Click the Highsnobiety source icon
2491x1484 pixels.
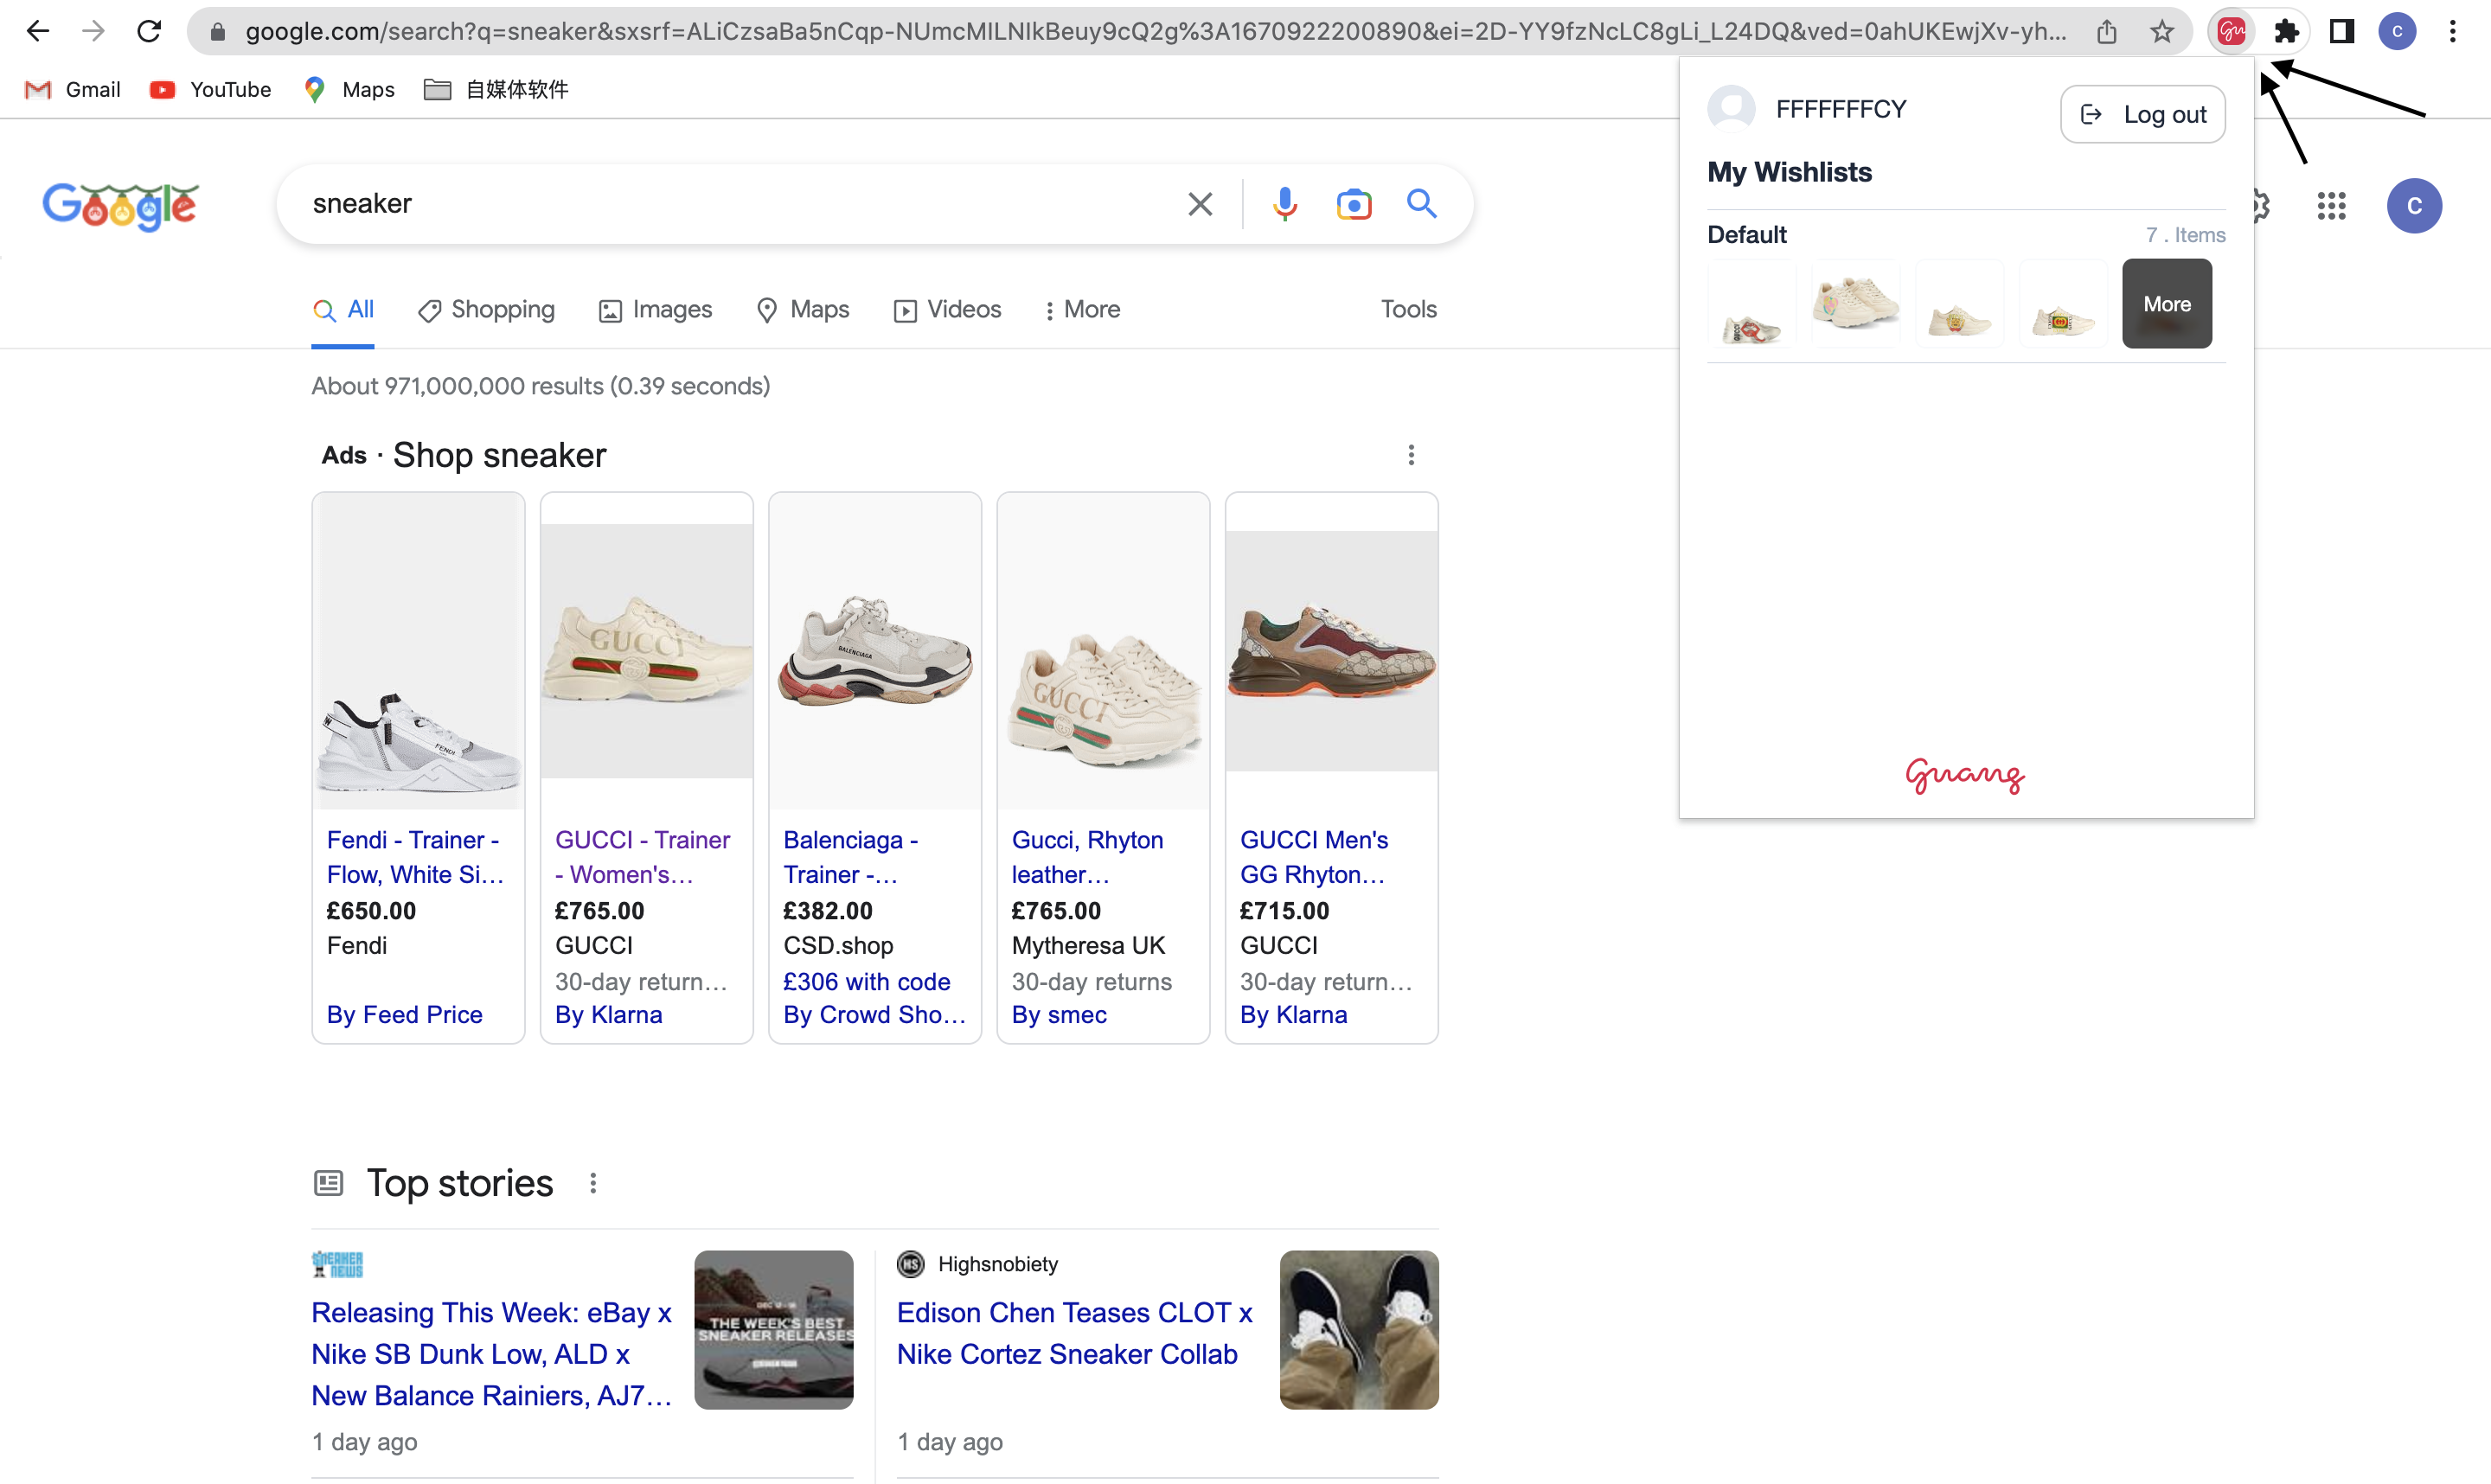click(x=910, y=1265)
